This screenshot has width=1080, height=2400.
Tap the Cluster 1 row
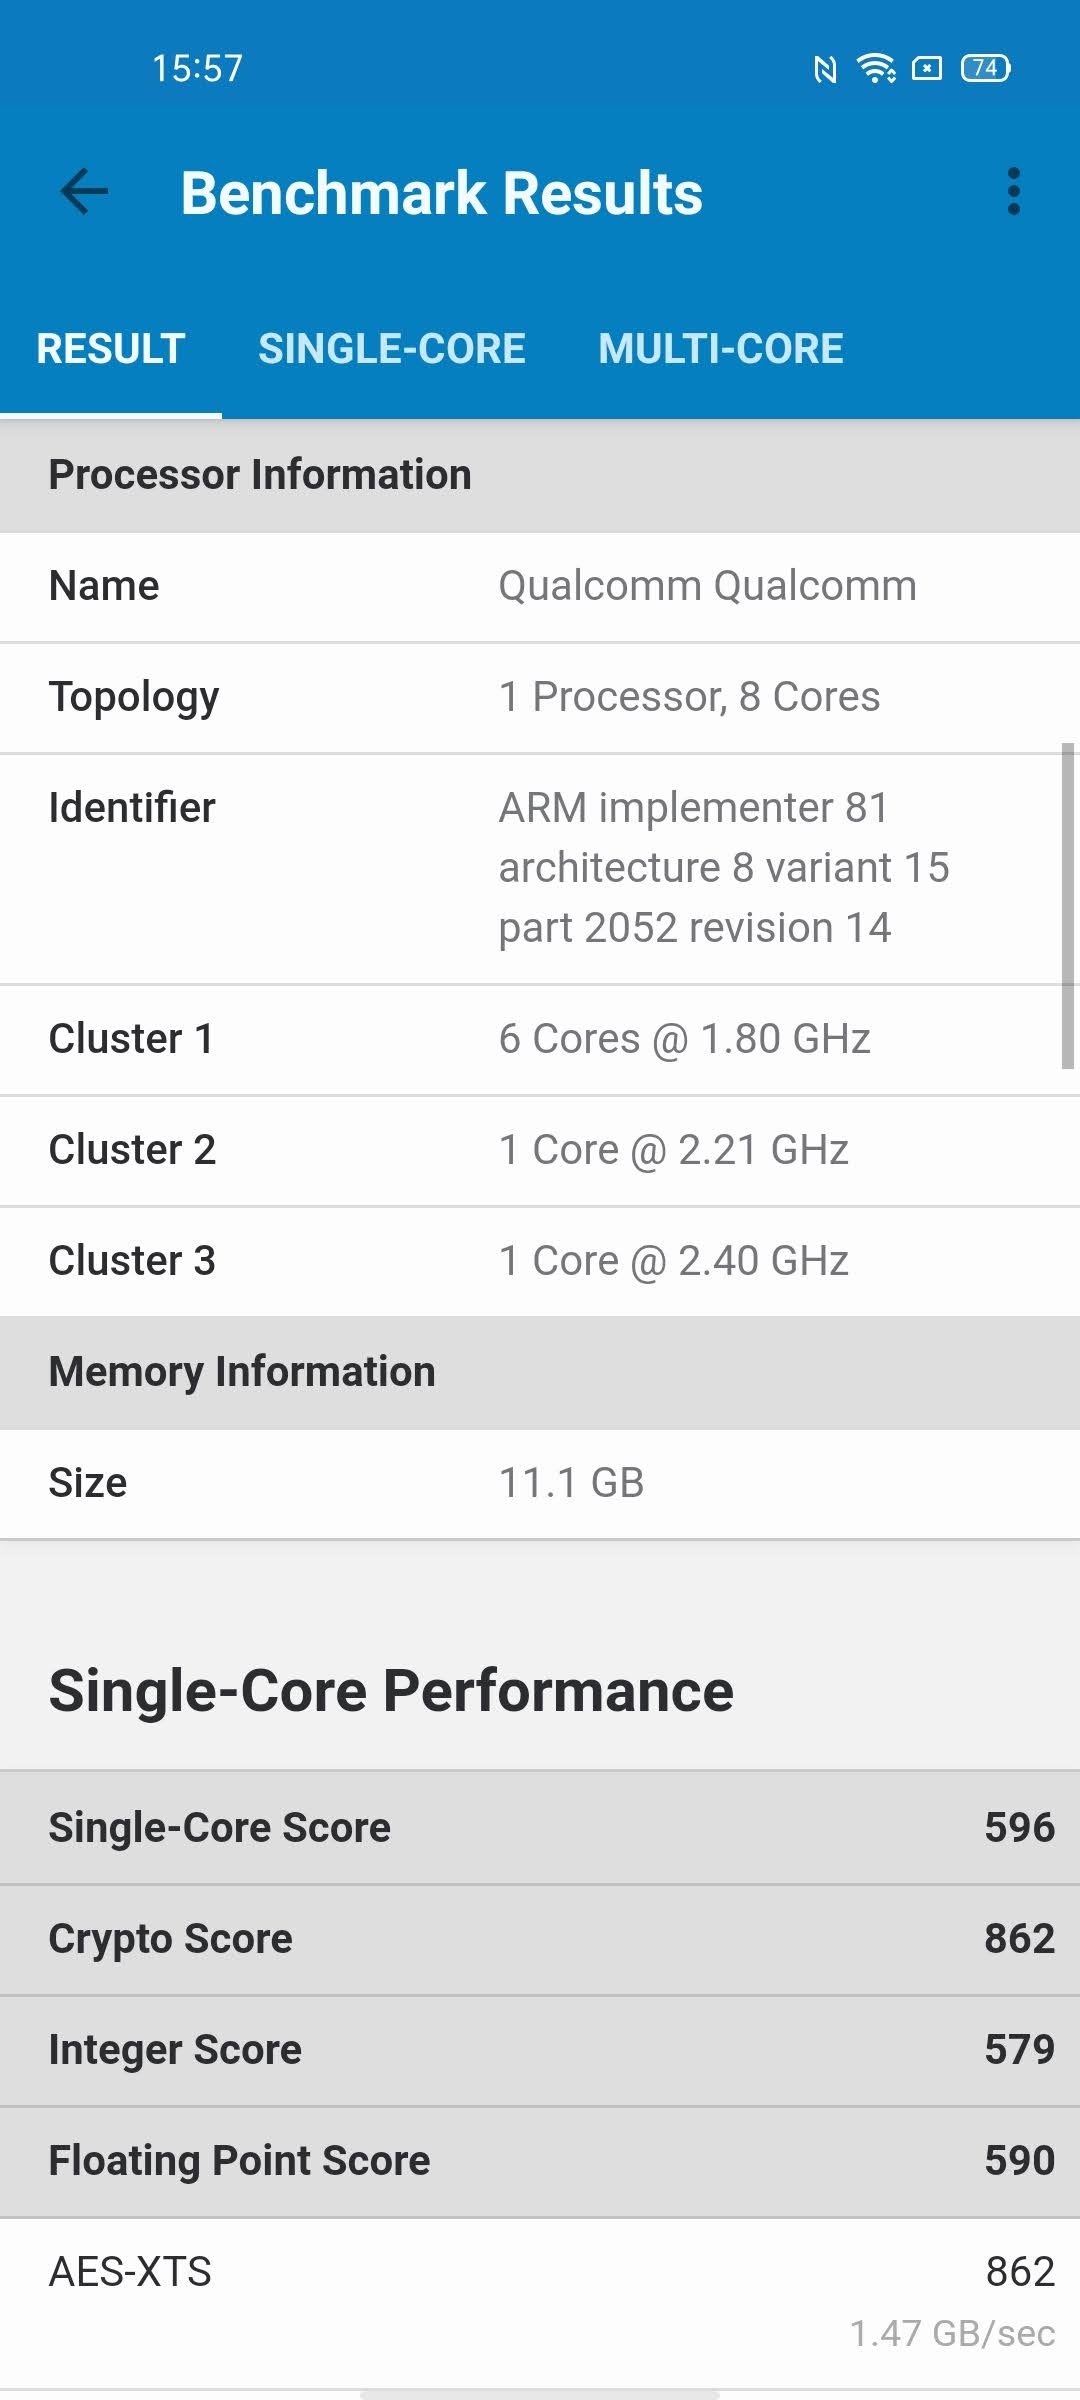[x=540, y=1040]
